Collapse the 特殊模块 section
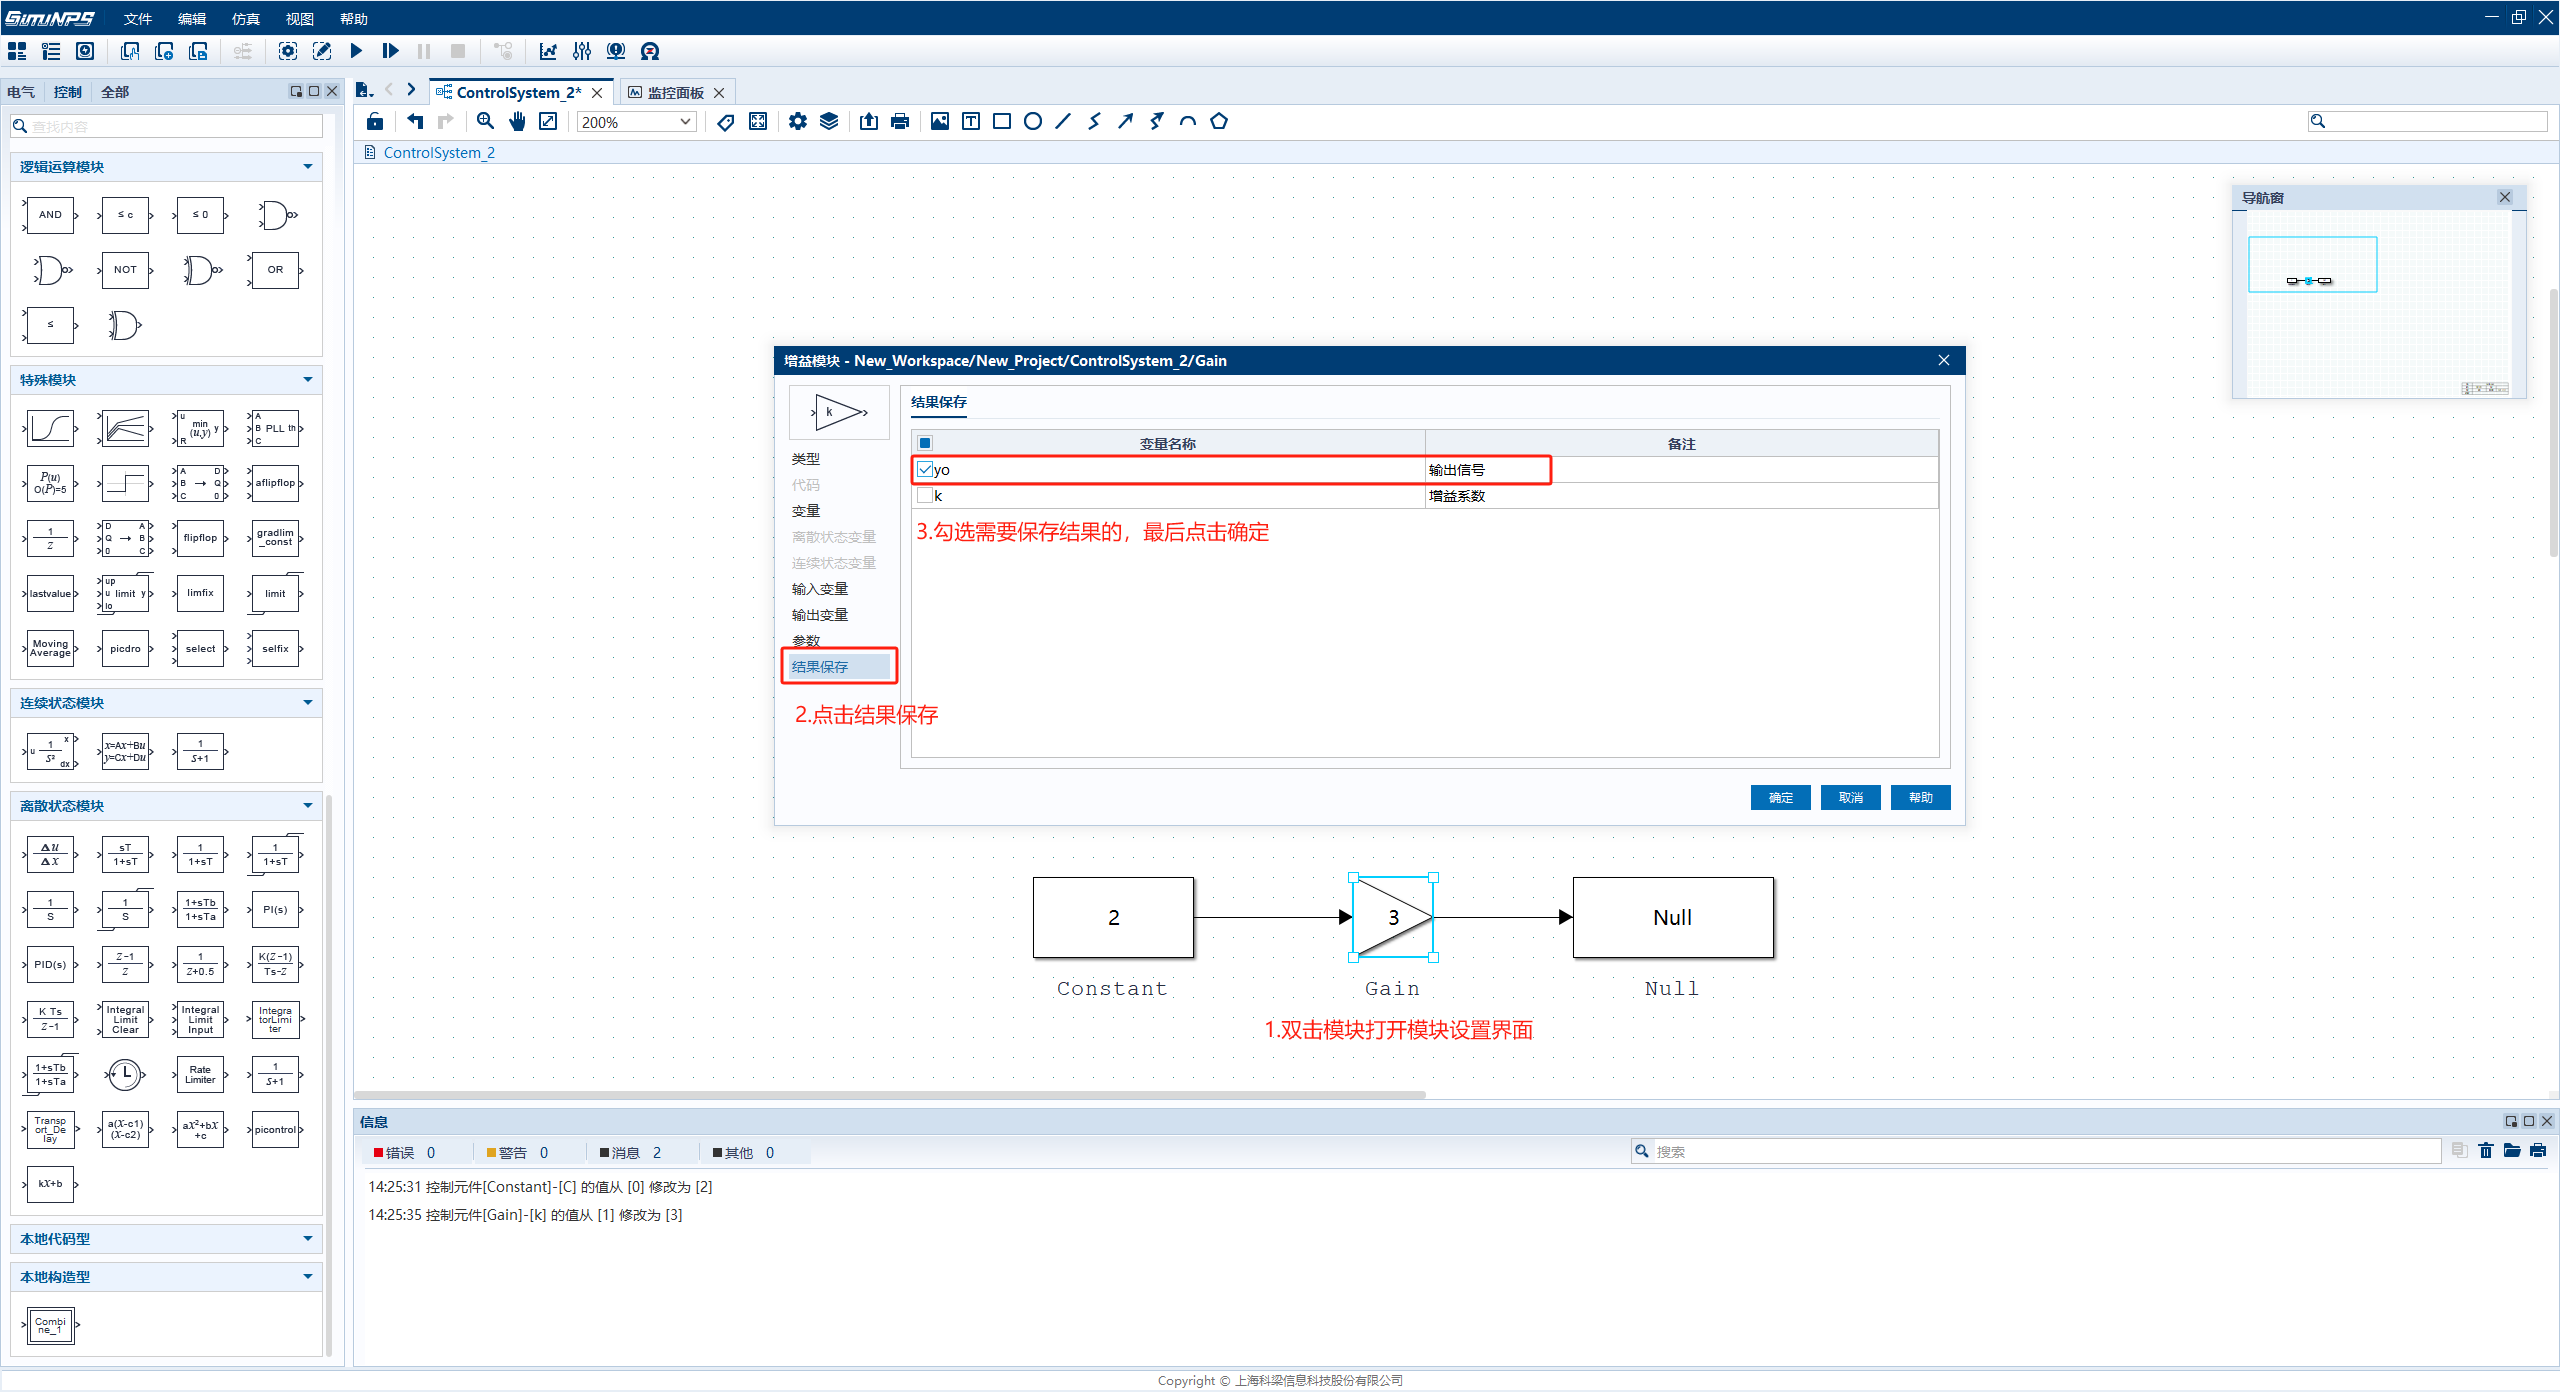The height and width of the screenshot is (1392, 2560). 308,380
